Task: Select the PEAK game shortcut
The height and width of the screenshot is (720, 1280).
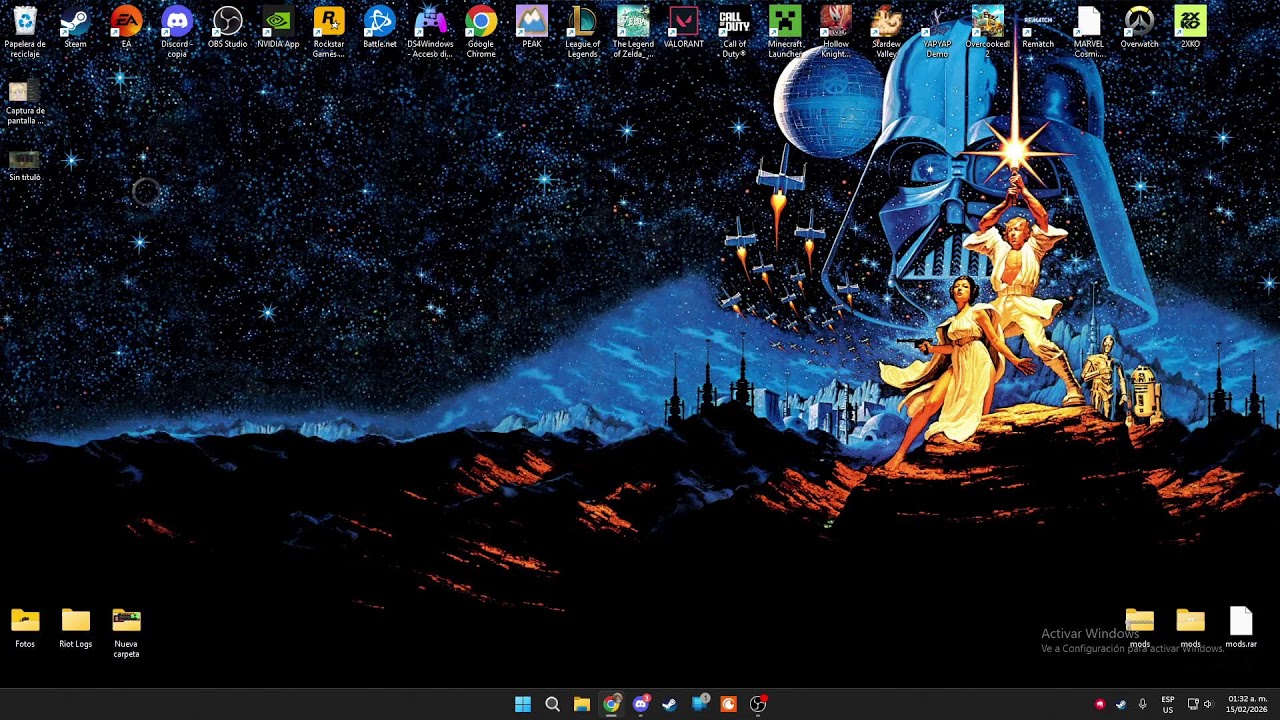Action: [532, 28]
